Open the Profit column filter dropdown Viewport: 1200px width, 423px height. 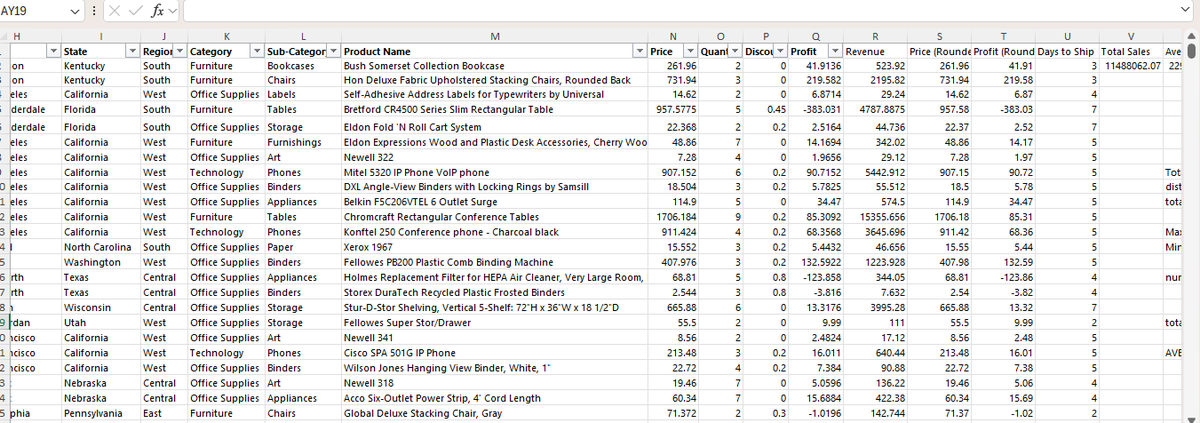[x=834, y=51]
